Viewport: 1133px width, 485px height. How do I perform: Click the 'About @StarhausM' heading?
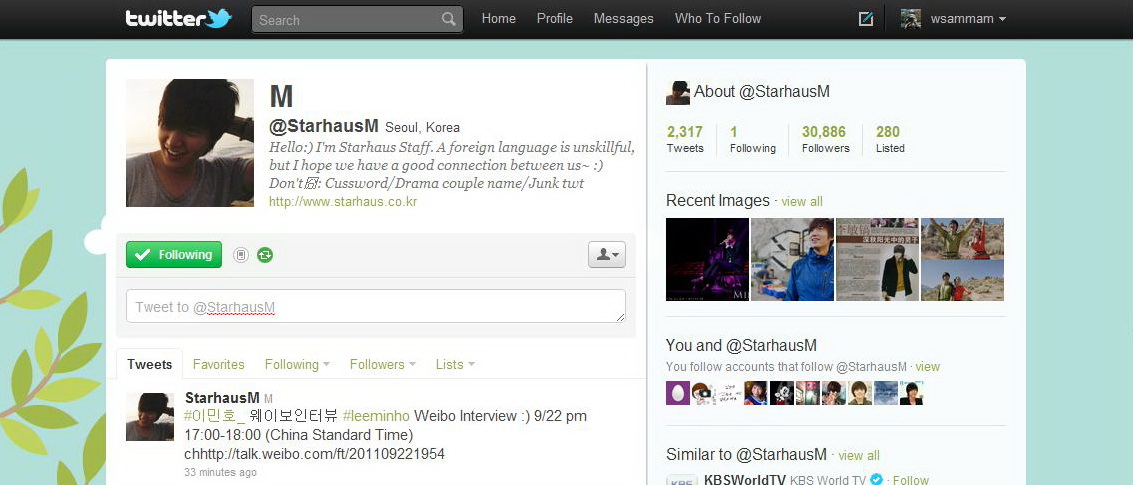(762, 92)
